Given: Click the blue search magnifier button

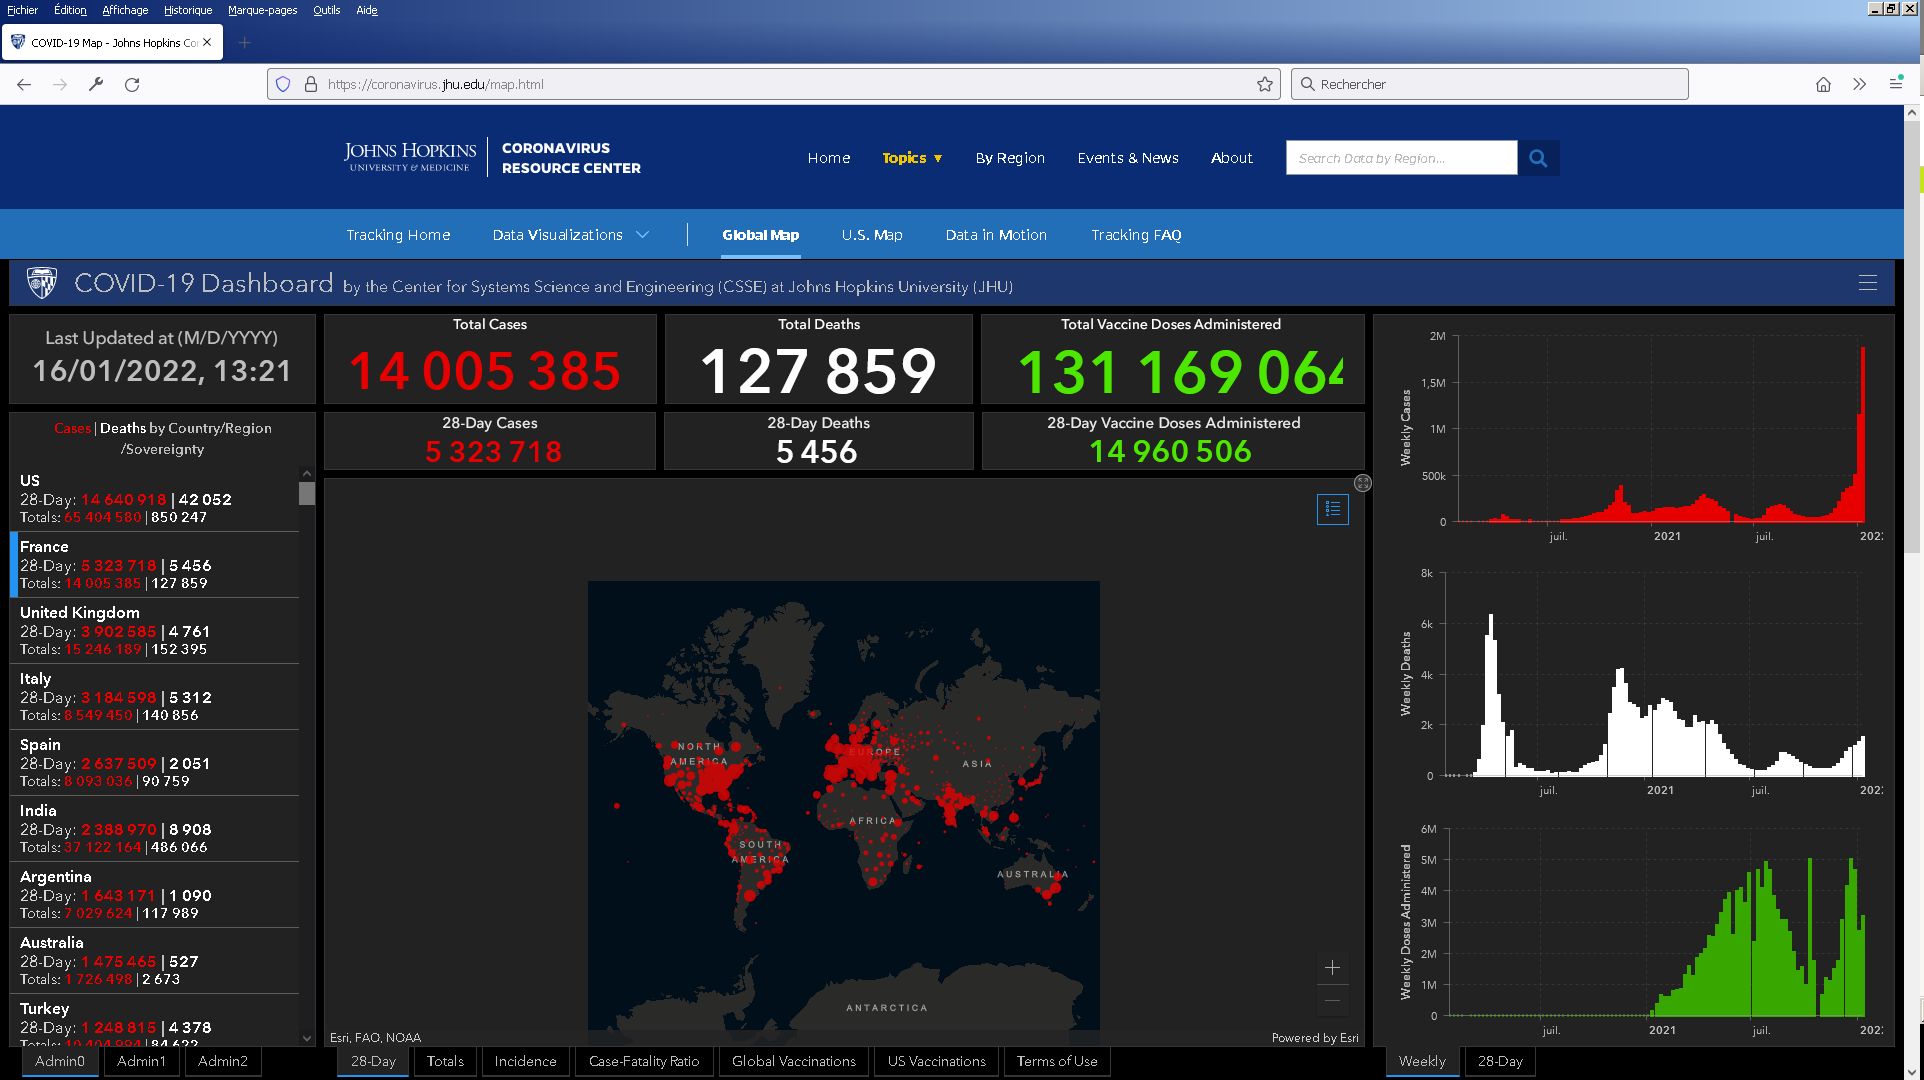Looking at the screenshot, I should point(1538,158).
